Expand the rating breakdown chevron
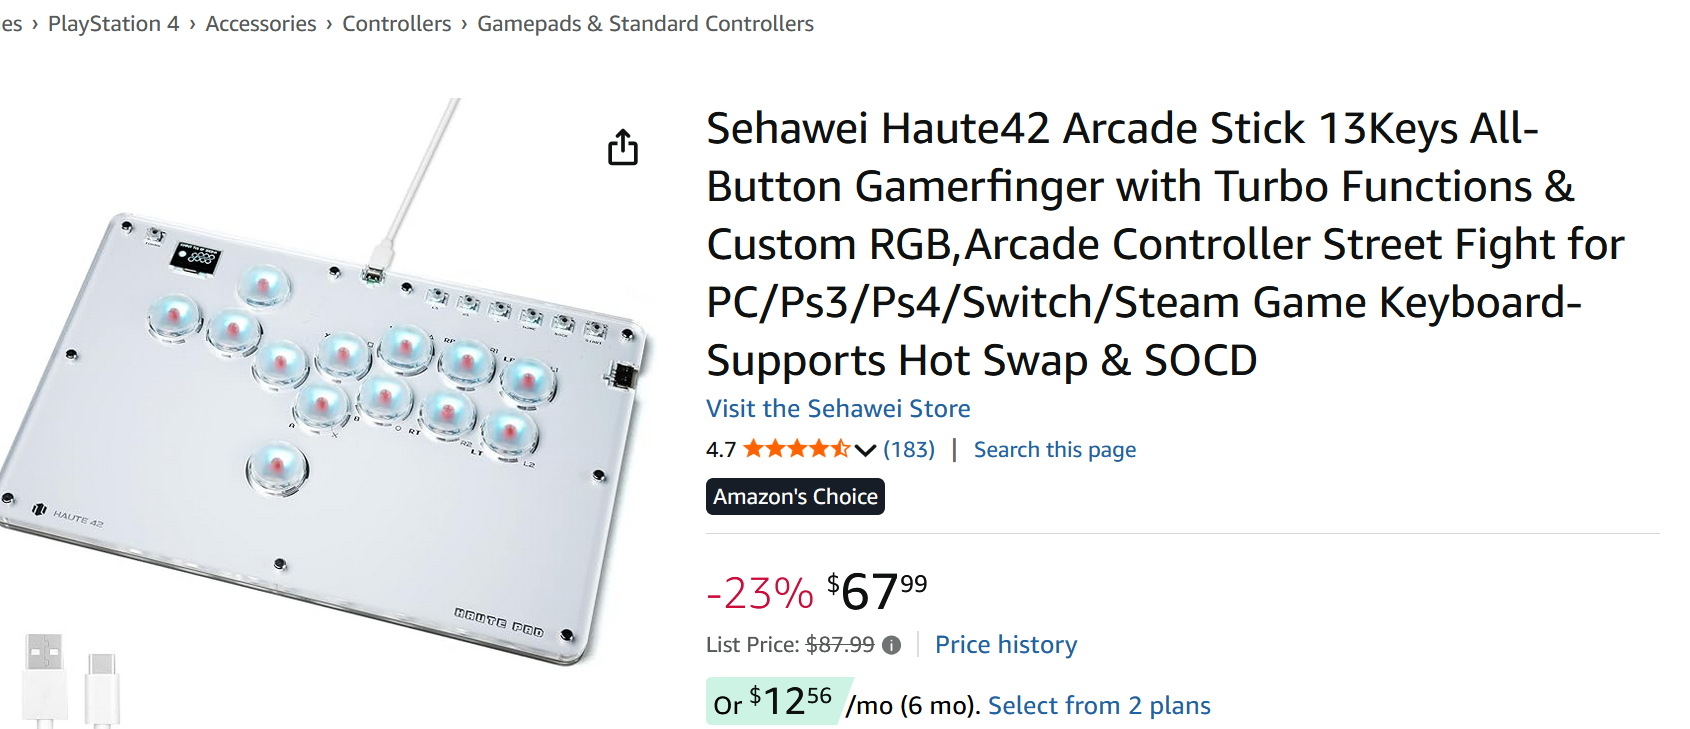This screenshot has width=1690, height=729. [x=865, y=450]
